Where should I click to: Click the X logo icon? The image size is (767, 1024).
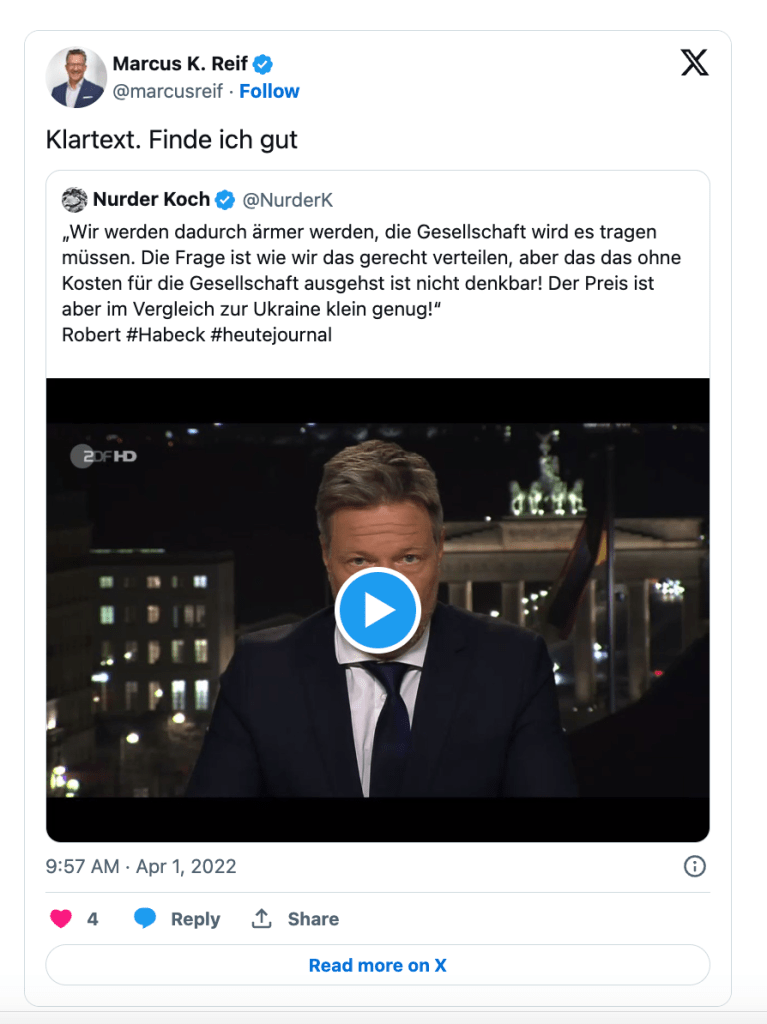click(x=694, y=63)
